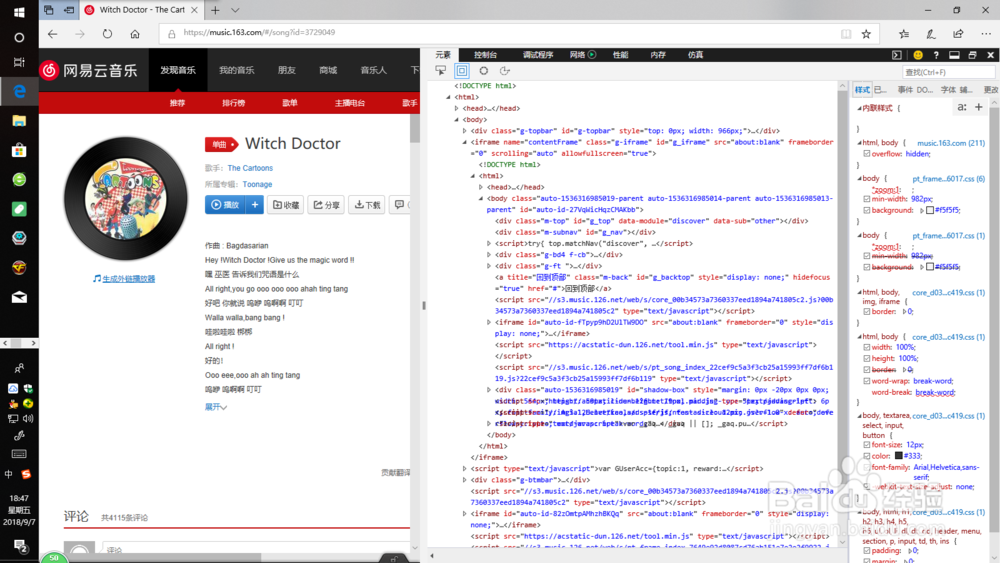Toggle the height: 100% property checkbox
Image resolution: width=1000 pixels, height=563 pixels.
867,358
